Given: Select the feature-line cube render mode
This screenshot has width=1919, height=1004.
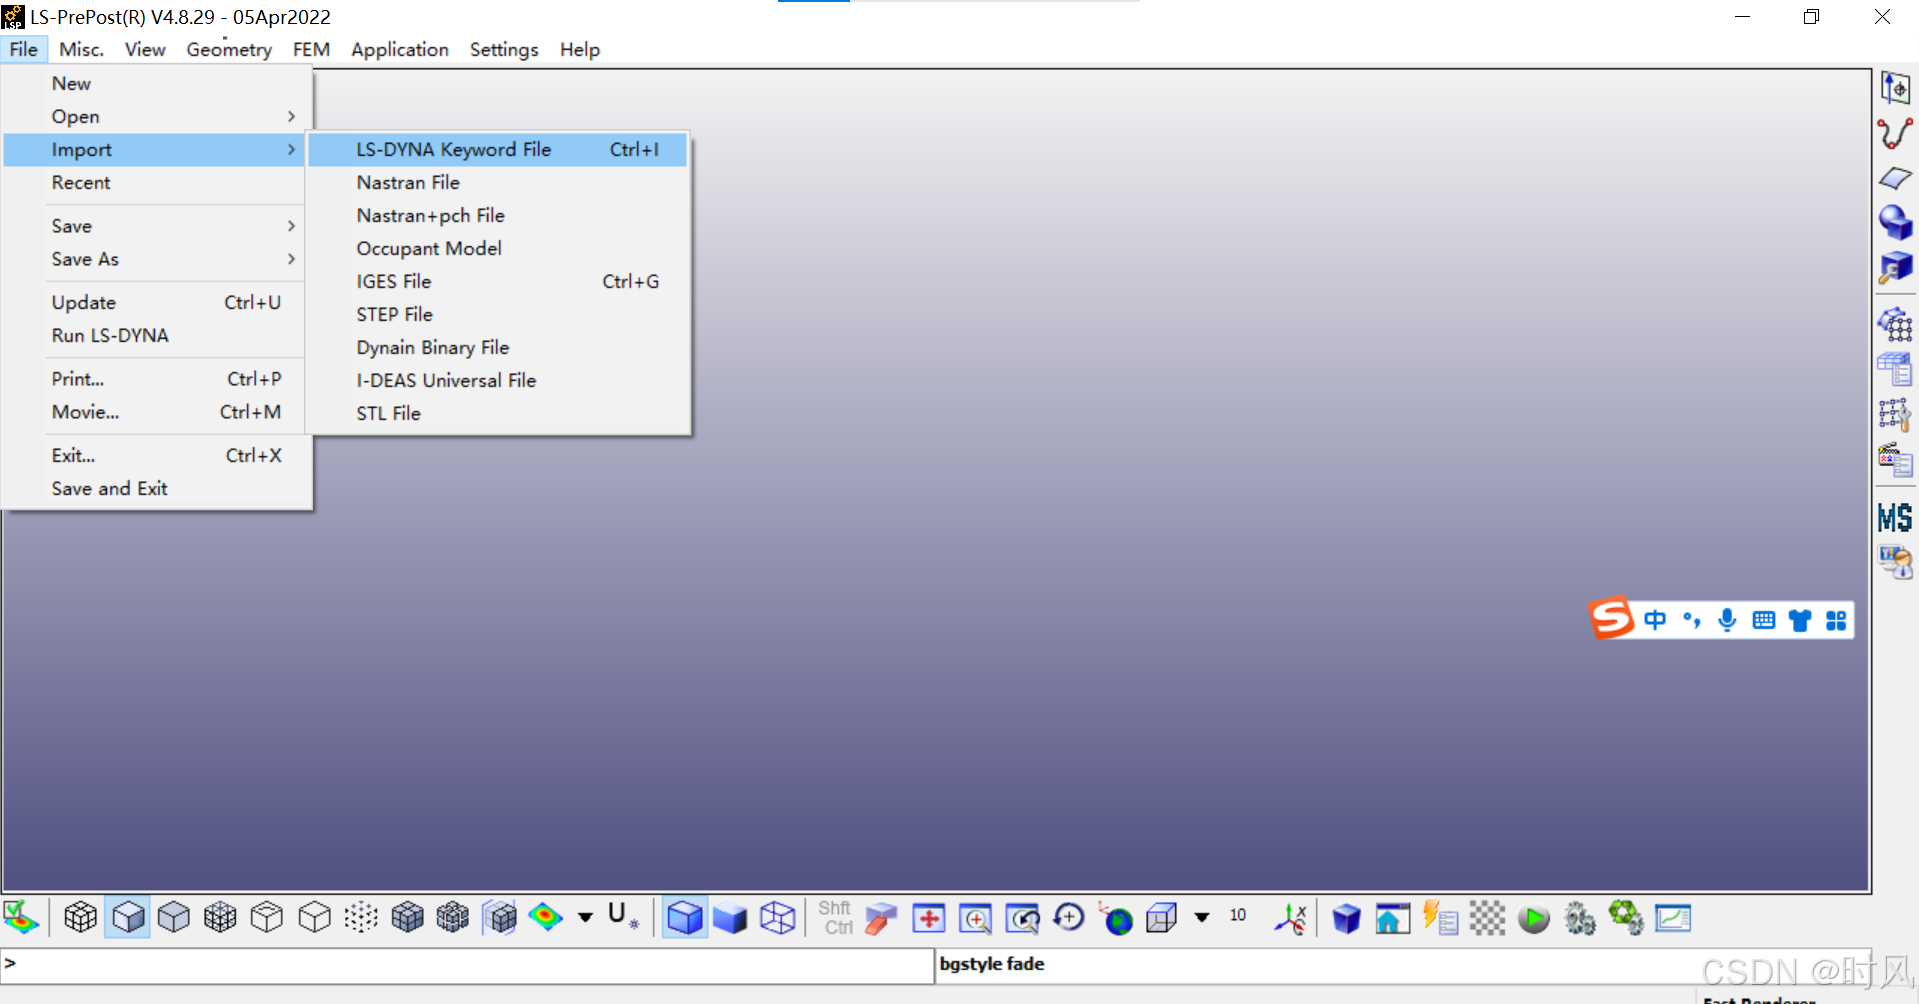Looking at the screenshot, I should pyautogui.click(x=267, y=917).
